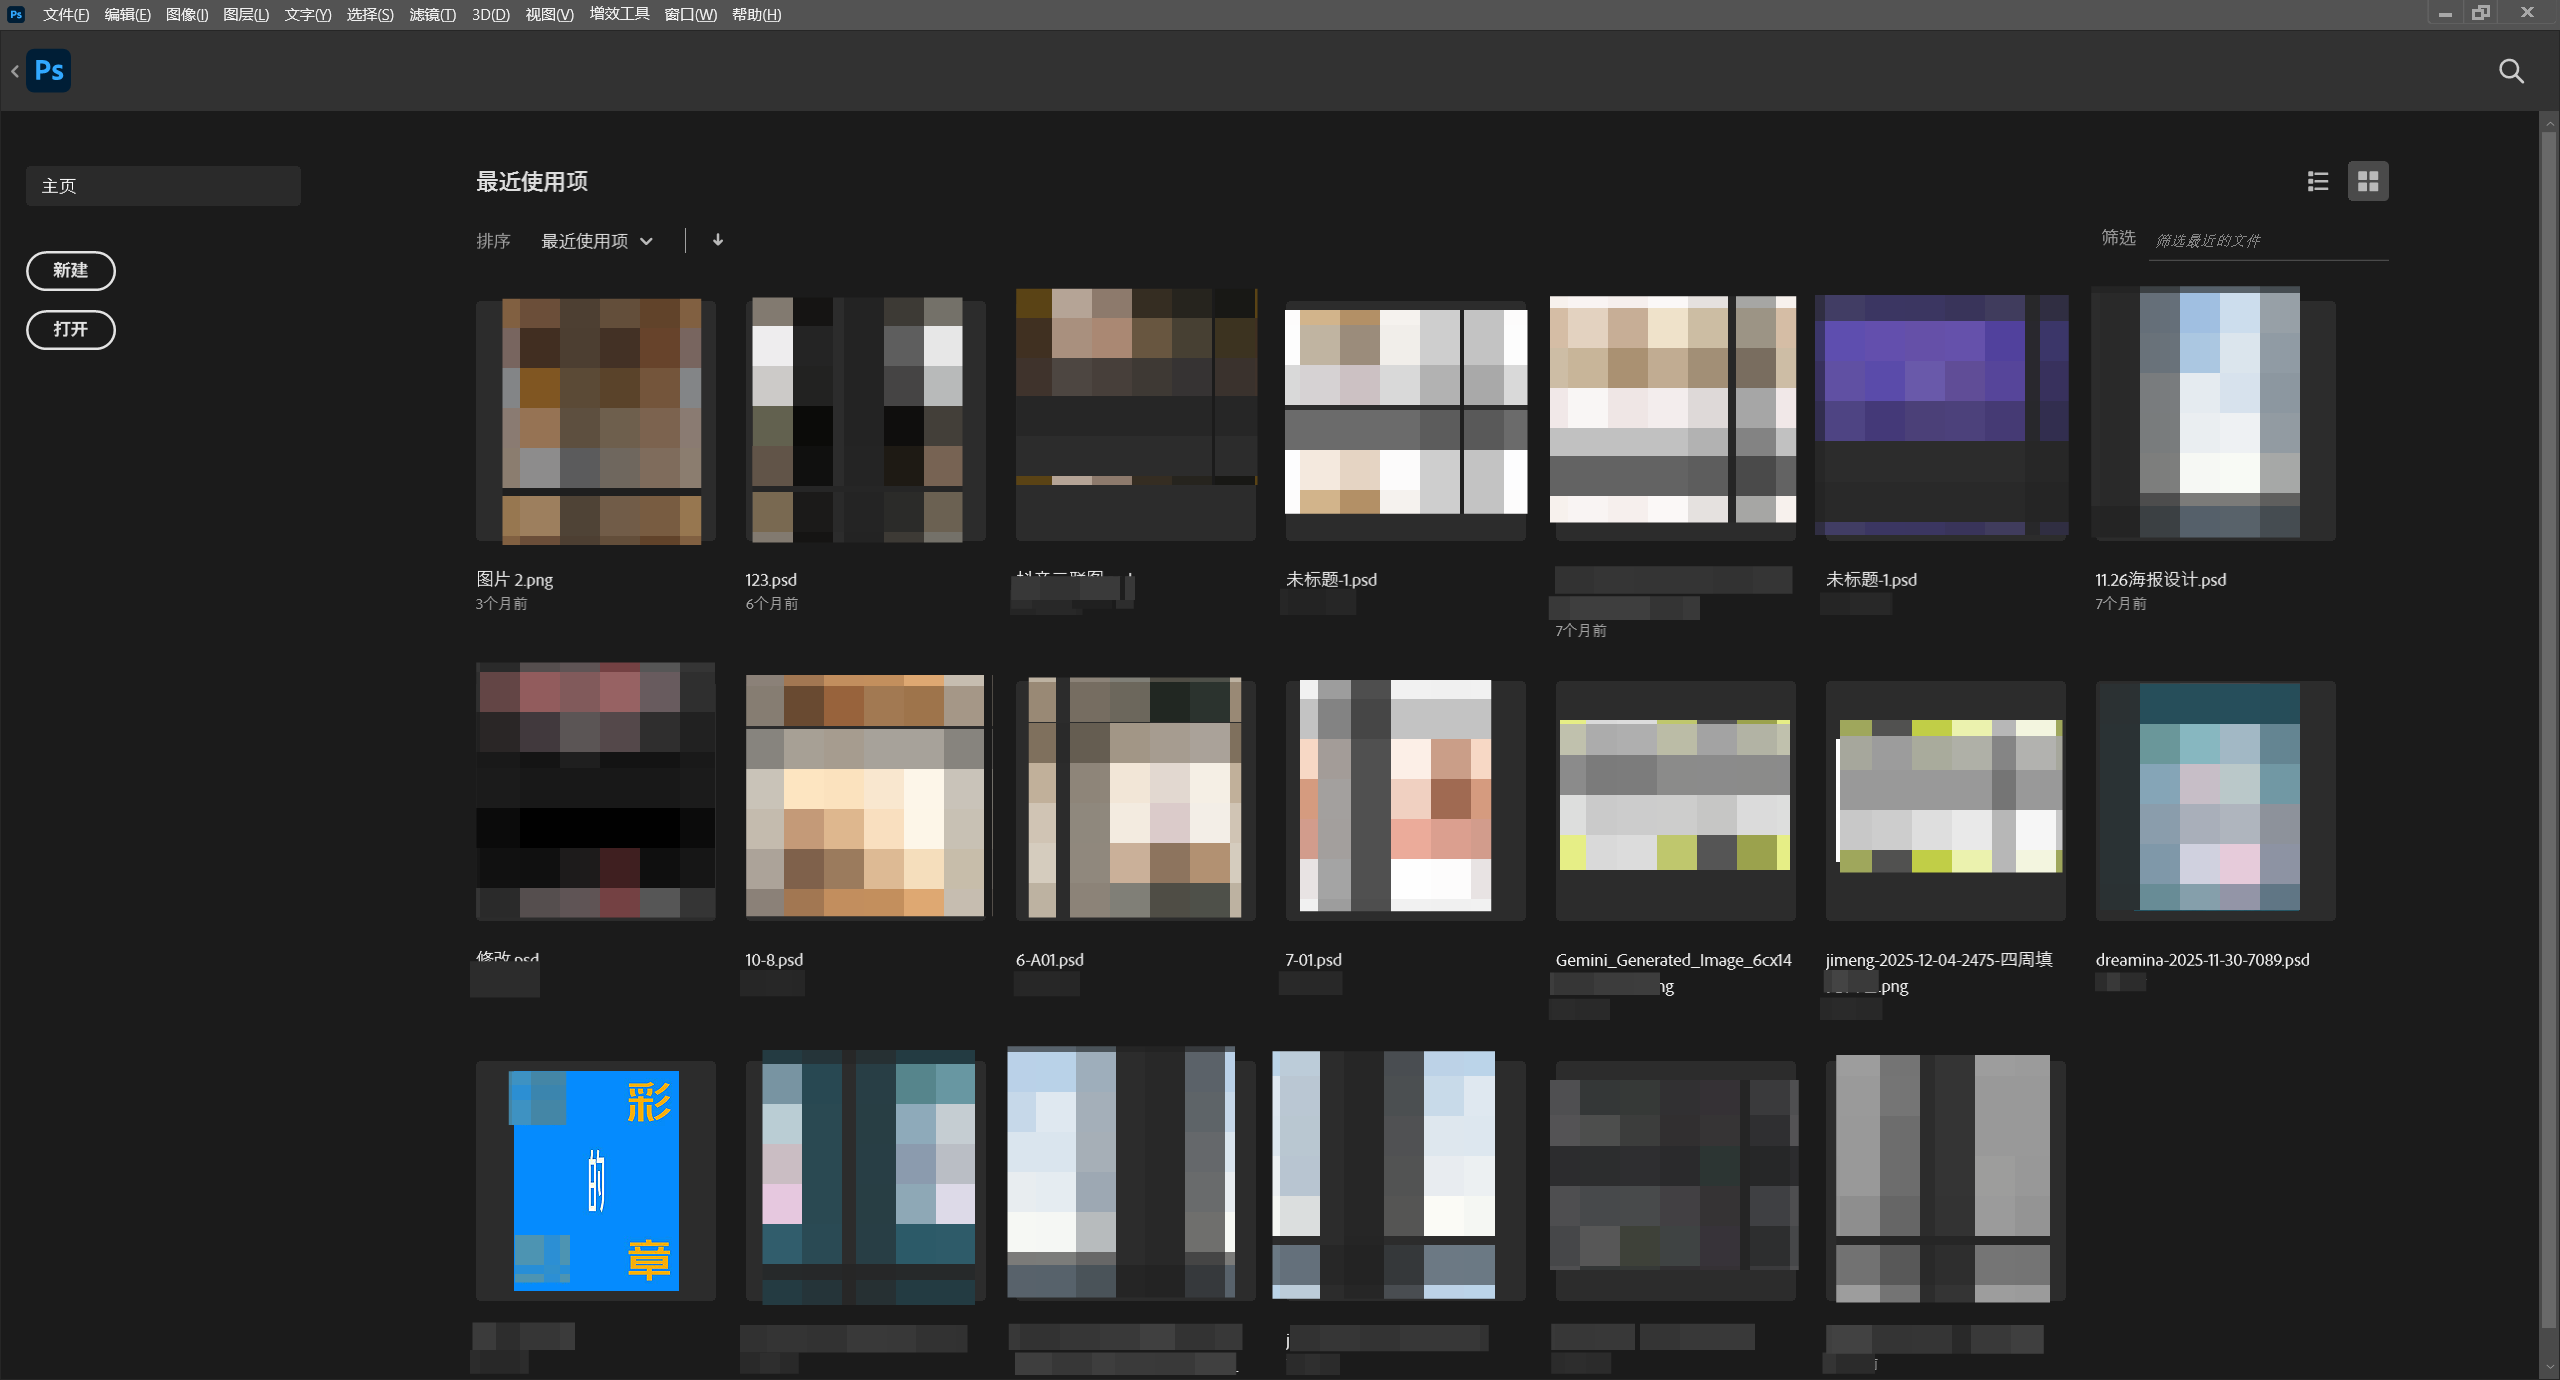Open the 图片 2.png thumbnail
The width and height of the screenshot is (2560, 1380).
click(596, 420)
